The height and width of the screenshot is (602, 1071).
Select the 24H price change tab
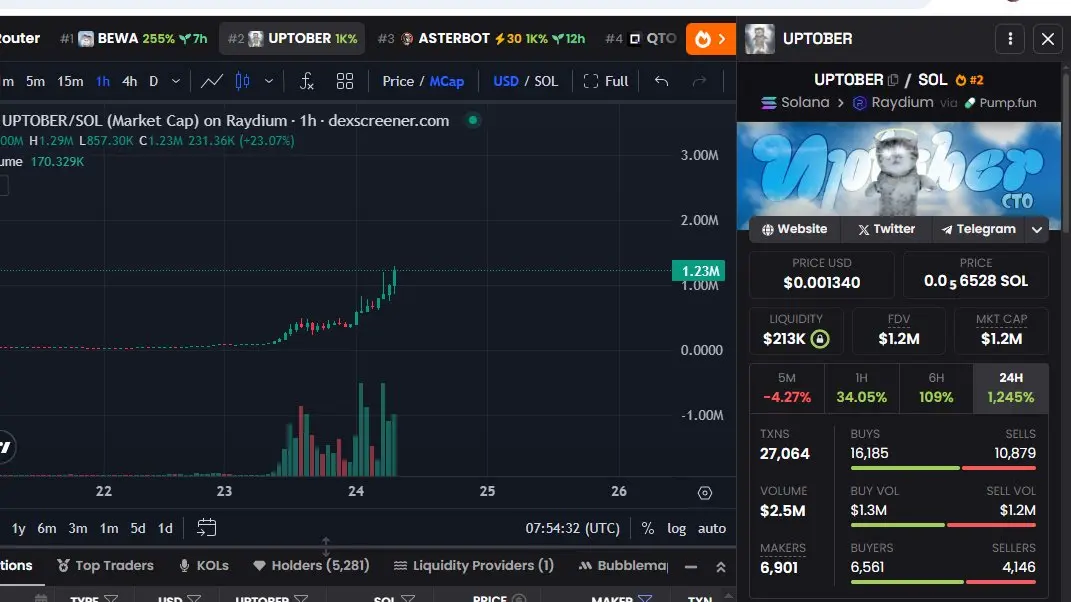pyautogui.click(x=1011, y=388)
